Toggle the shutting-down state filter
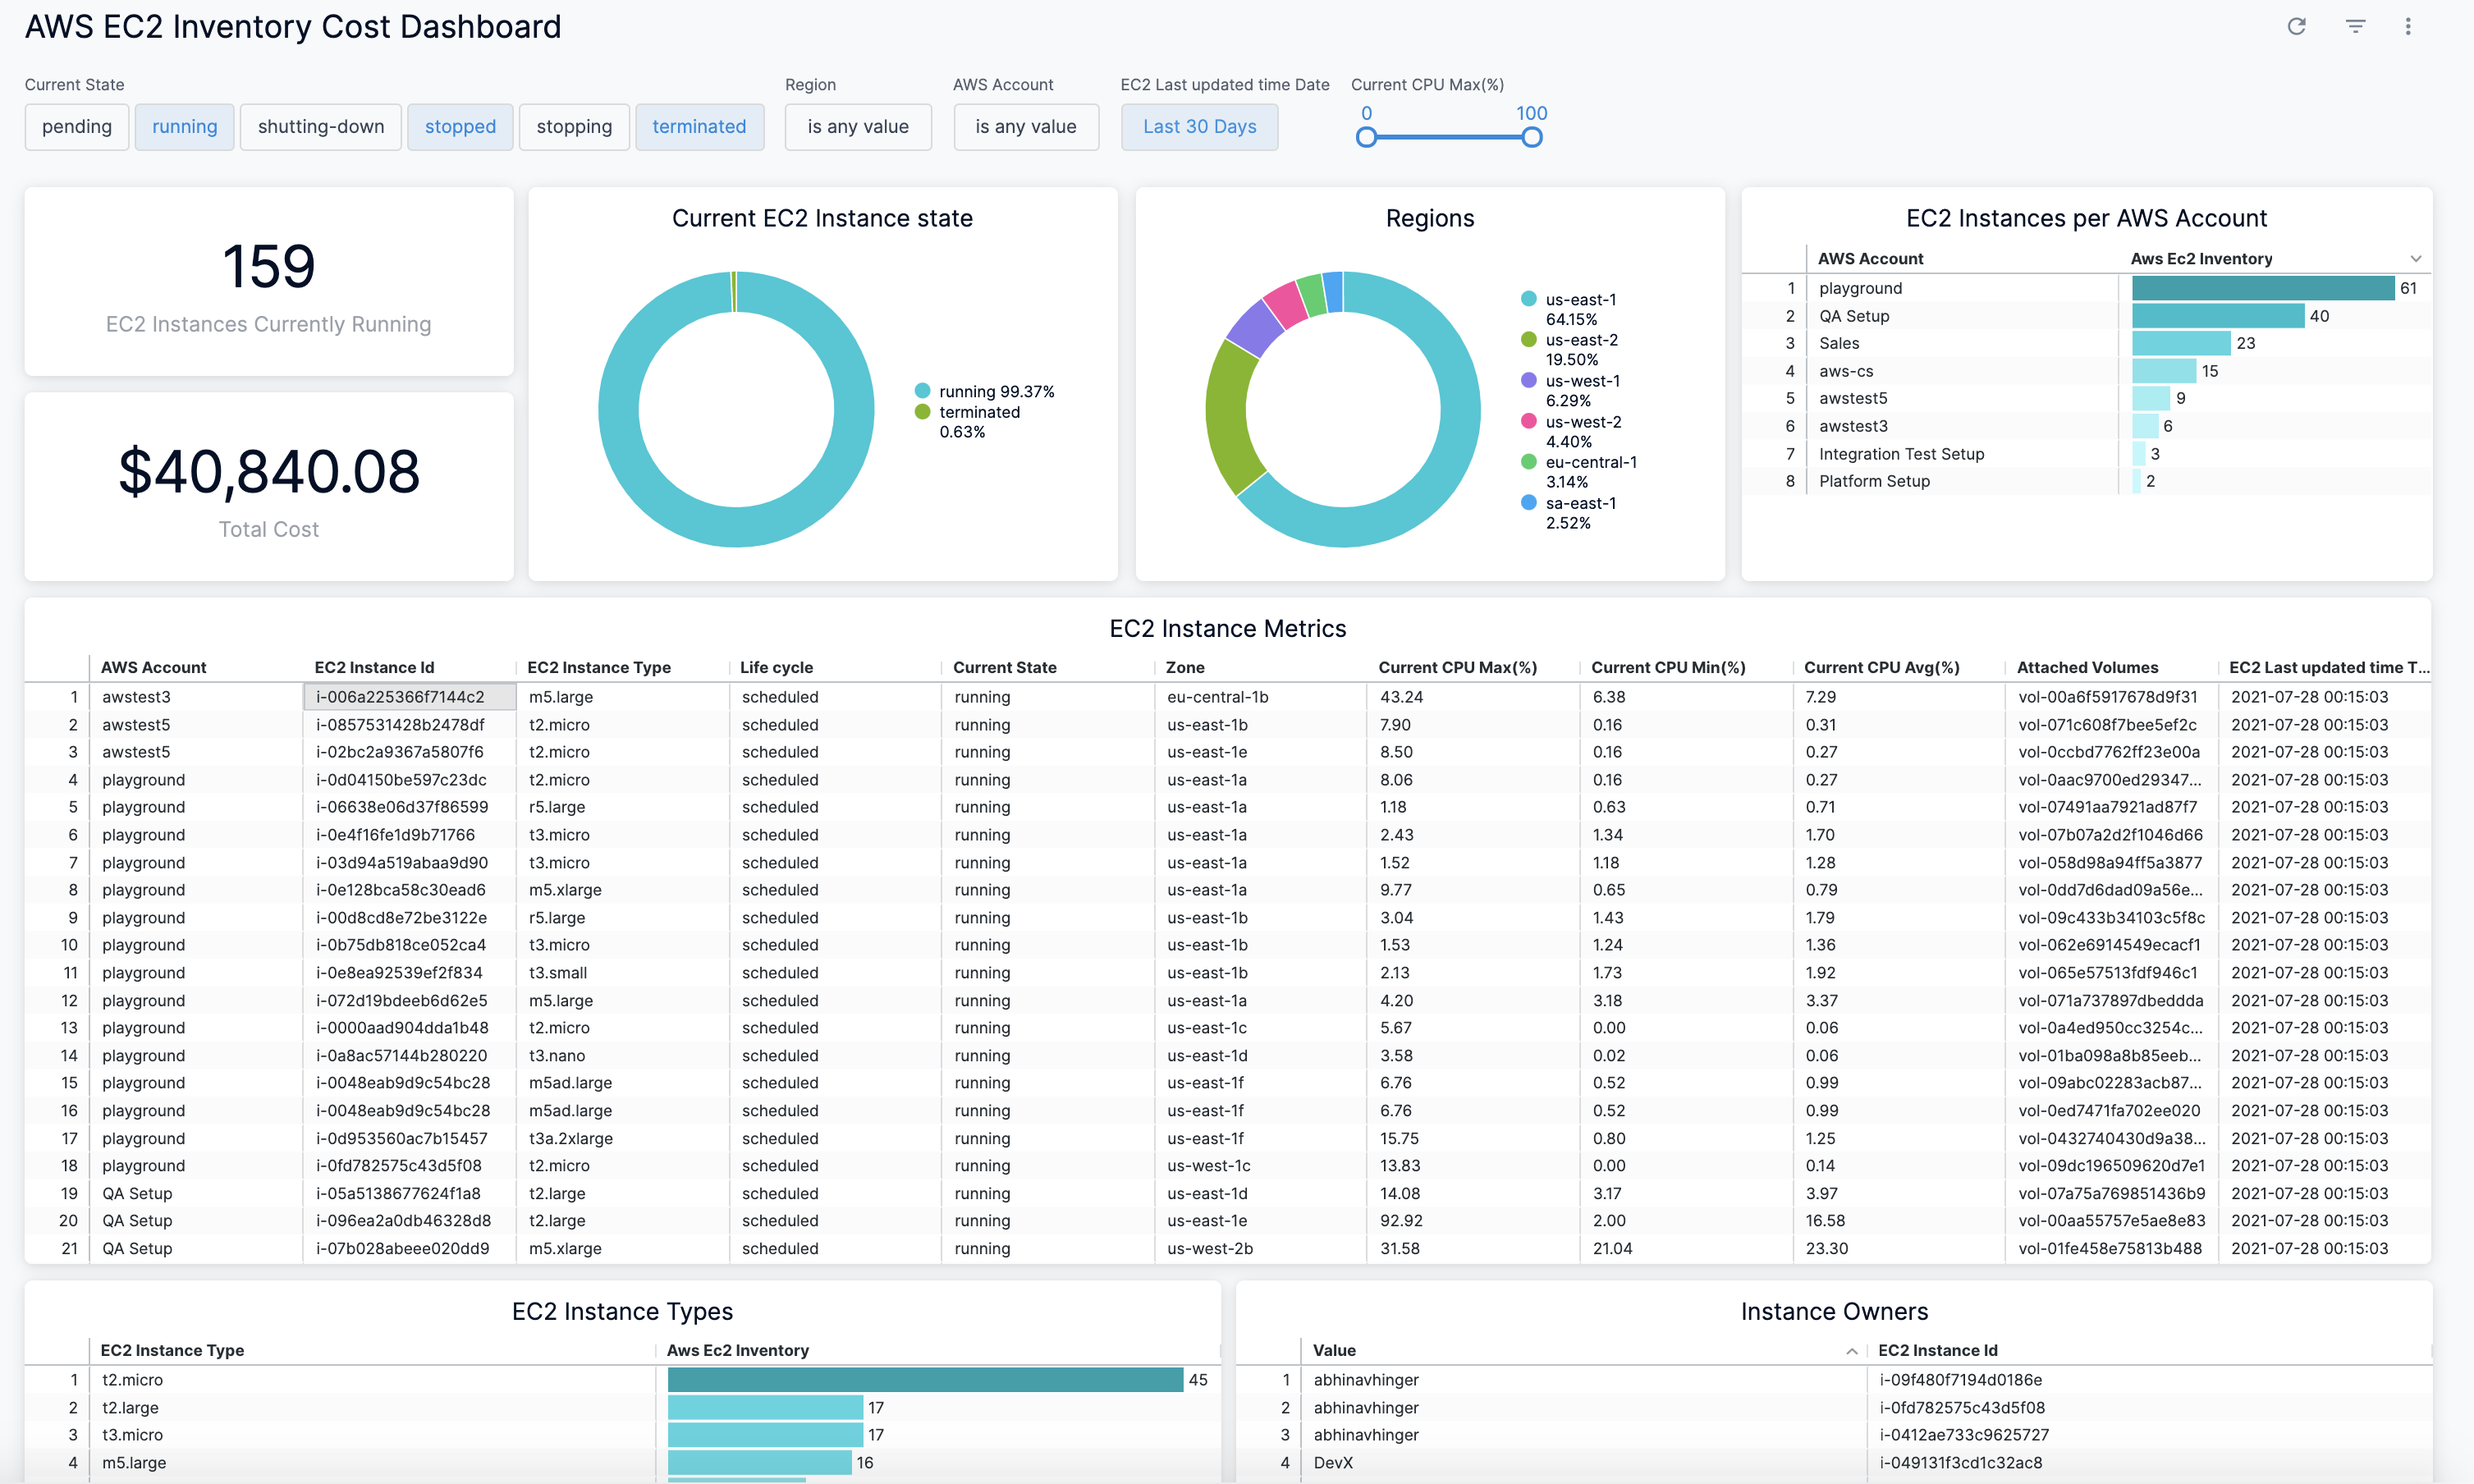Image resolution: width=2474 pixels, height=1484 pixels. point(320,127)
